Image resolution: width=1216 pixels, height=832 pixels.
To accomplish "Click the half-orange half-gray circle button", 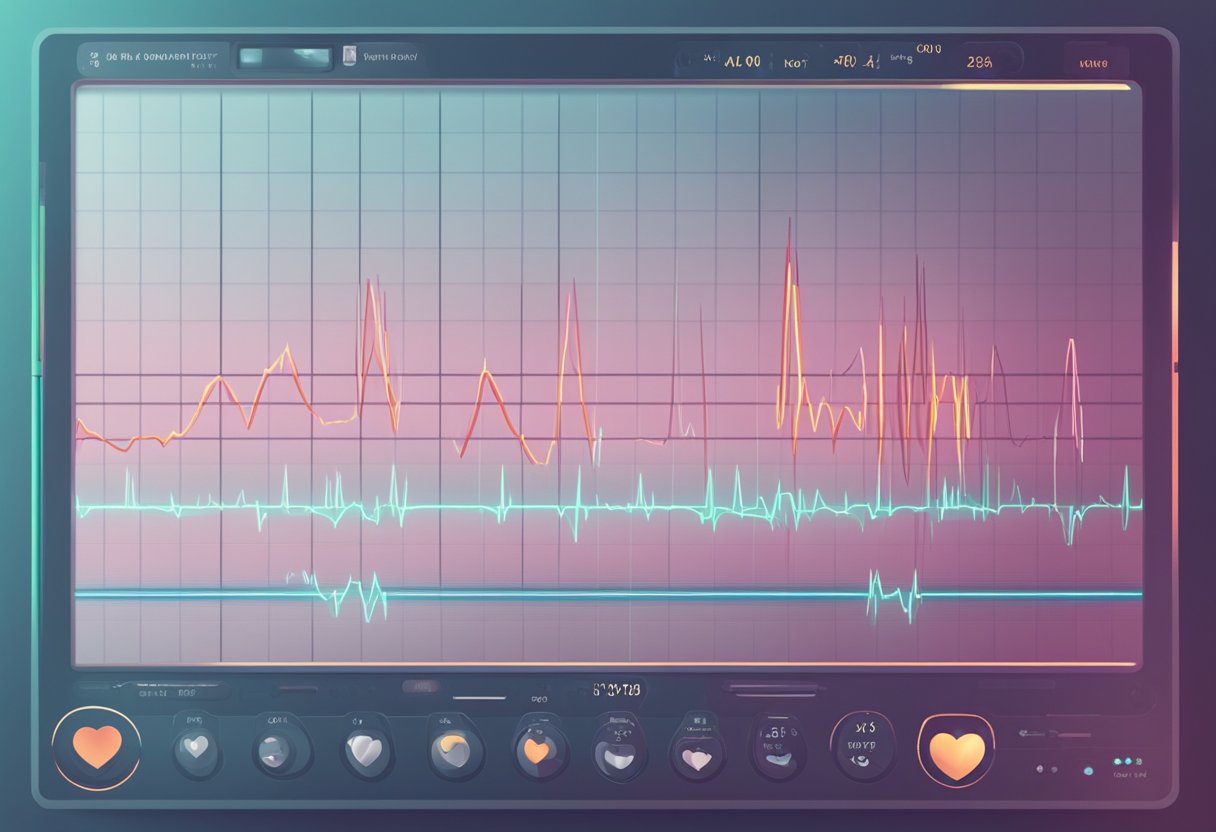I will point(452,747).
